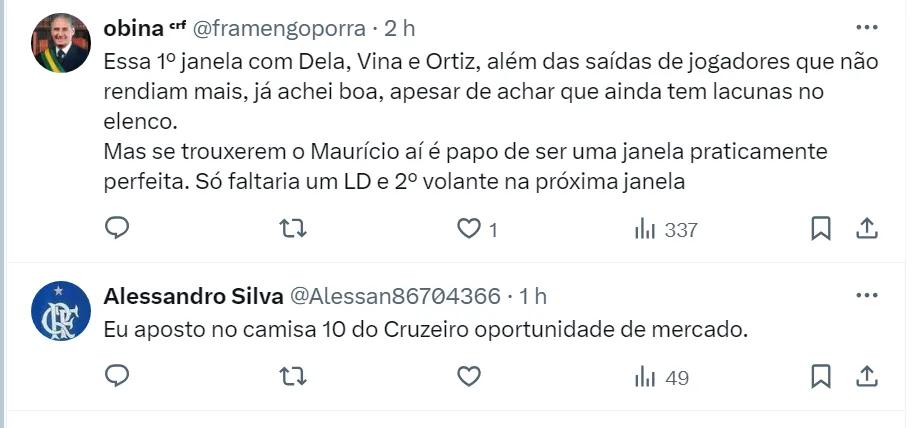Image resolution: width=914 pixels, height=428 pixels.
Task: Share obina's tweet
Action: point(866,229)
